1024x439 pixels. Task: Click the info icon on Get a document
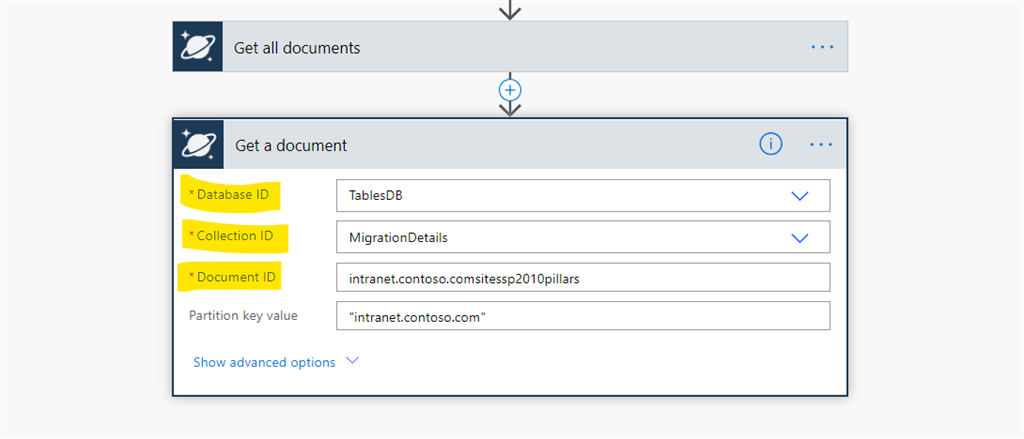(x=771, y=144)
